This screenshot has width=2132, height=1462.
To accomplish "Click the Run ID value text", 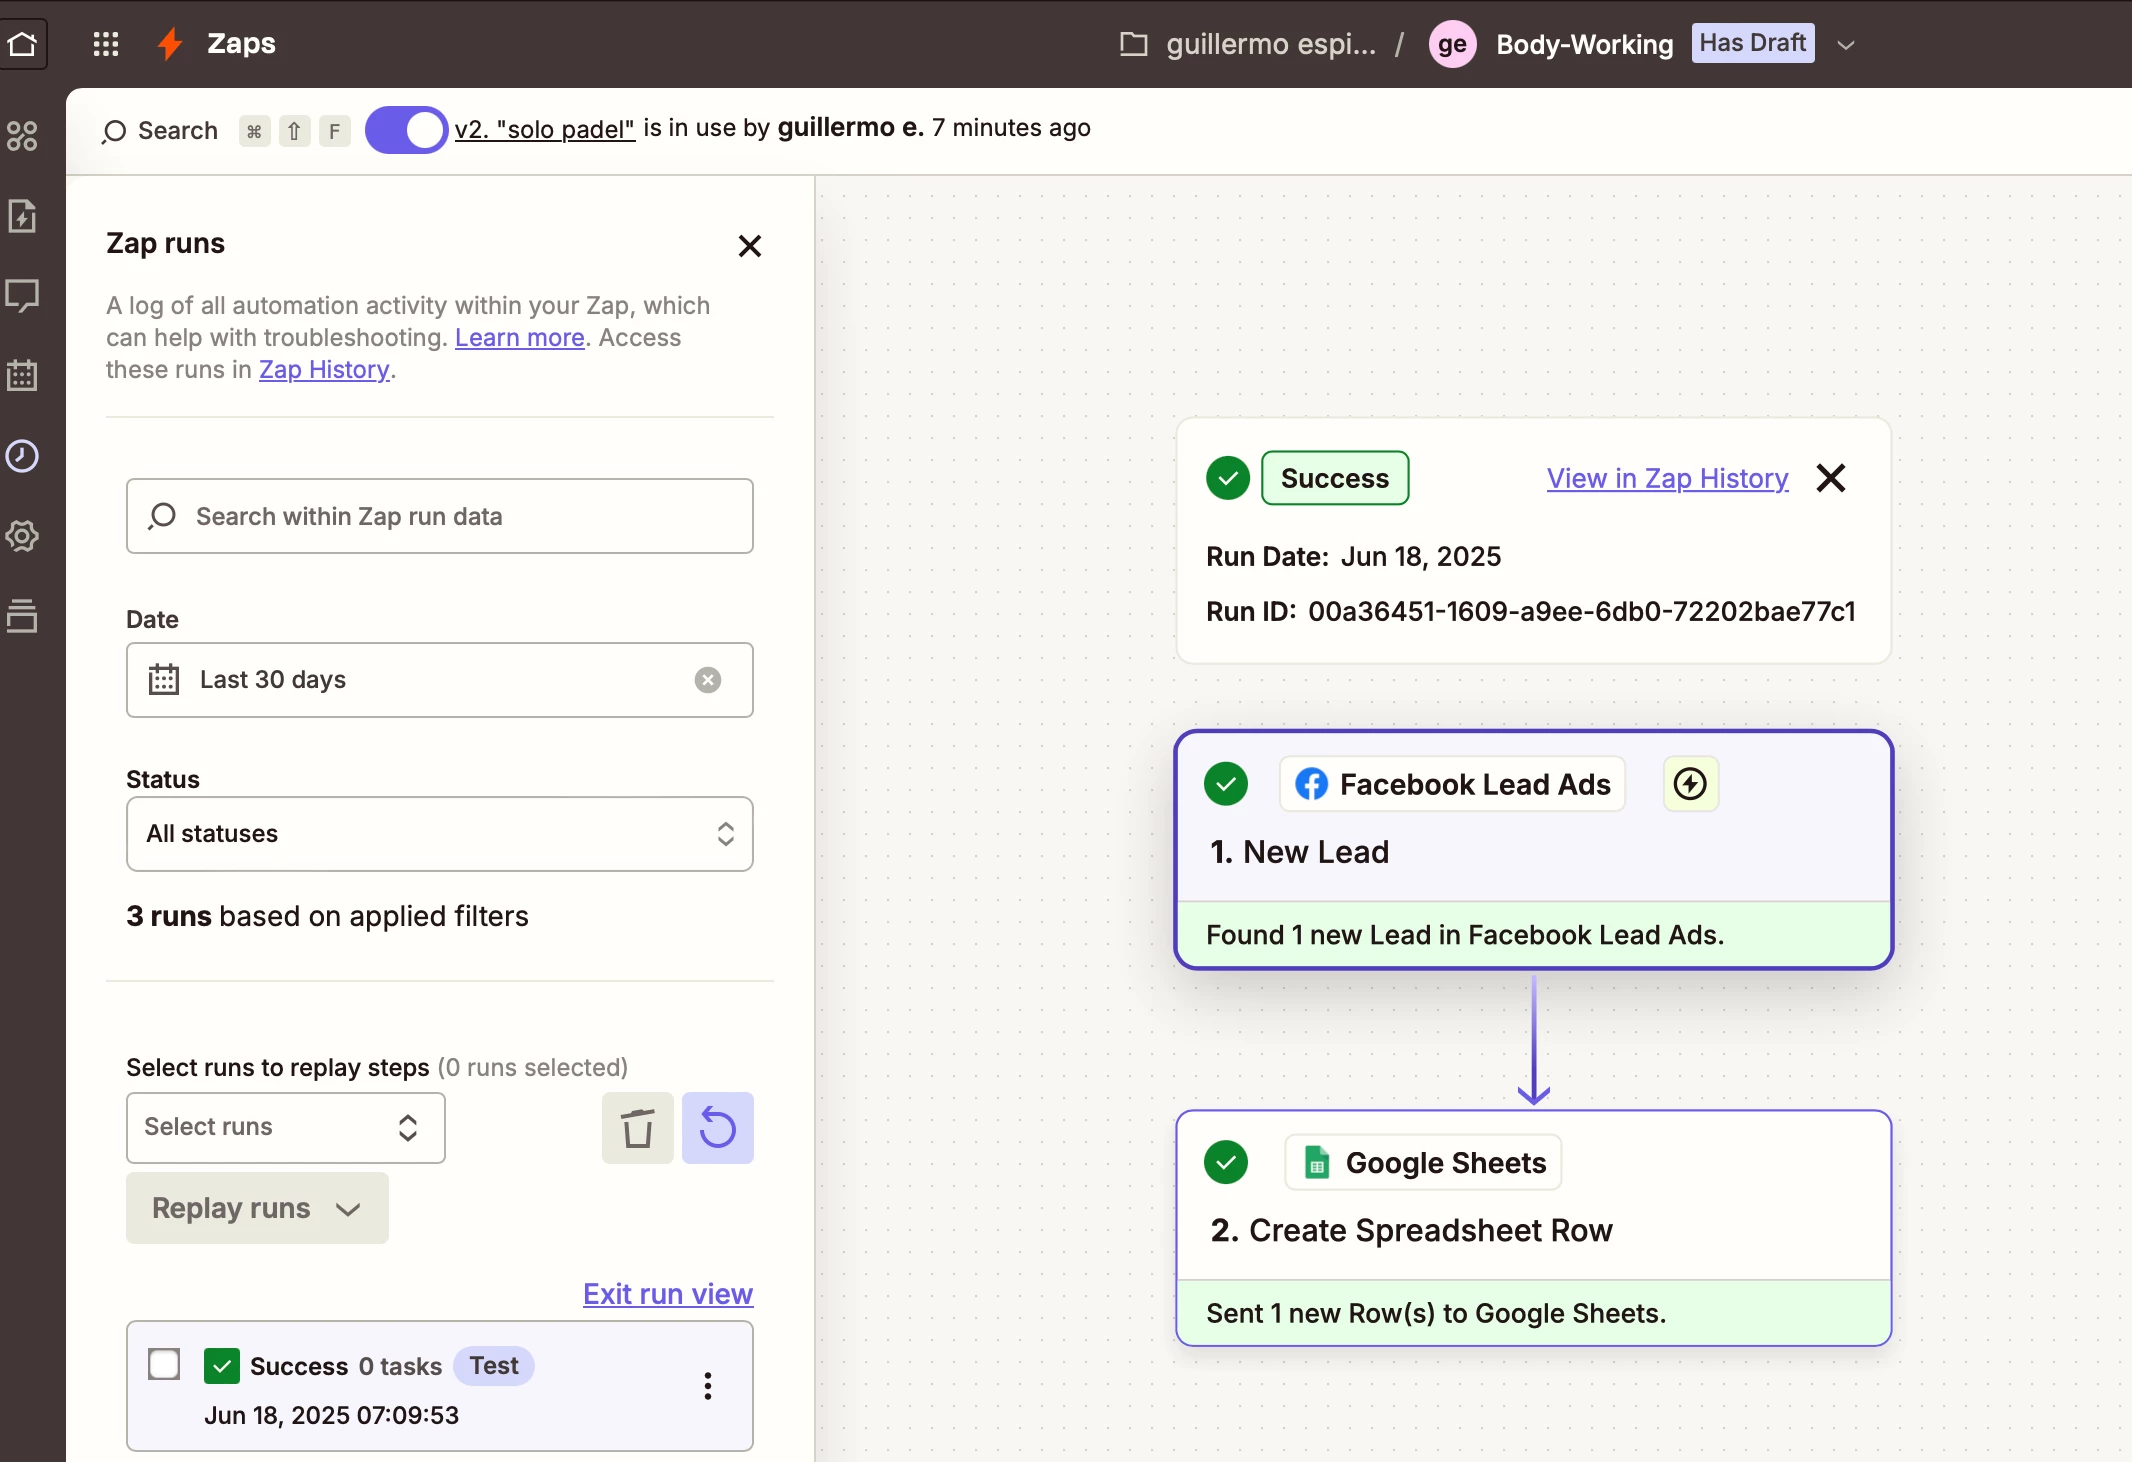I will click(1582, 612).
